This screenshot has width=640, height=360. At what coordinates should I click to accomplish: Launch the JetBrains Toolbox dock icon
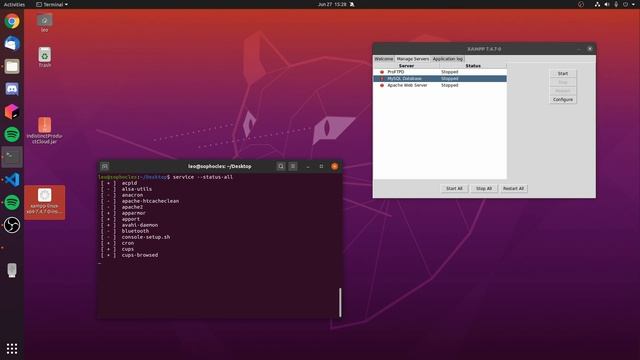pos(12,111)
